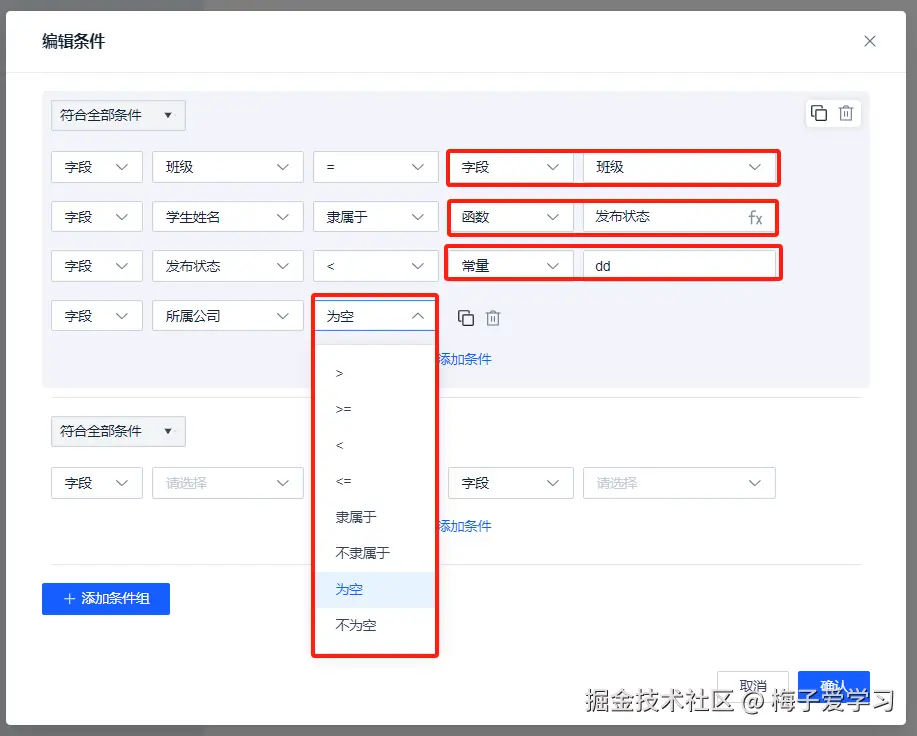Open 字段 type dropdown in 发布状态 row
The width and height of the screenshot is (917, 736).
point(96,266)
